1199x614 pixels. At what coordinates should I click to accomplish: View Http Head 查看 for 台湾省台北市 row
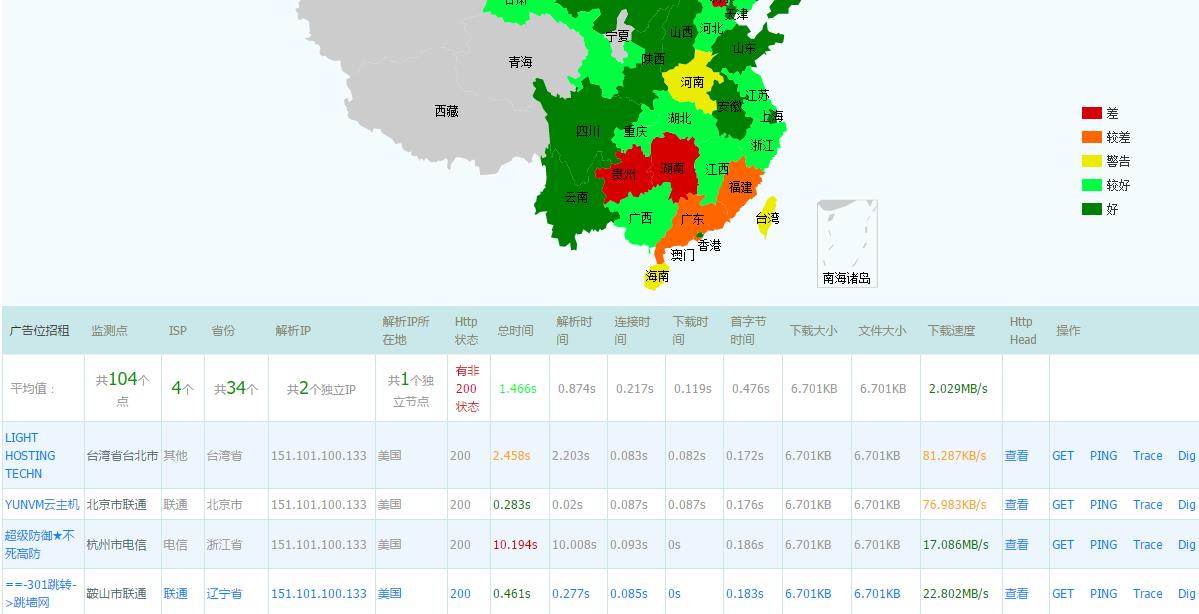coord(1016,456)
